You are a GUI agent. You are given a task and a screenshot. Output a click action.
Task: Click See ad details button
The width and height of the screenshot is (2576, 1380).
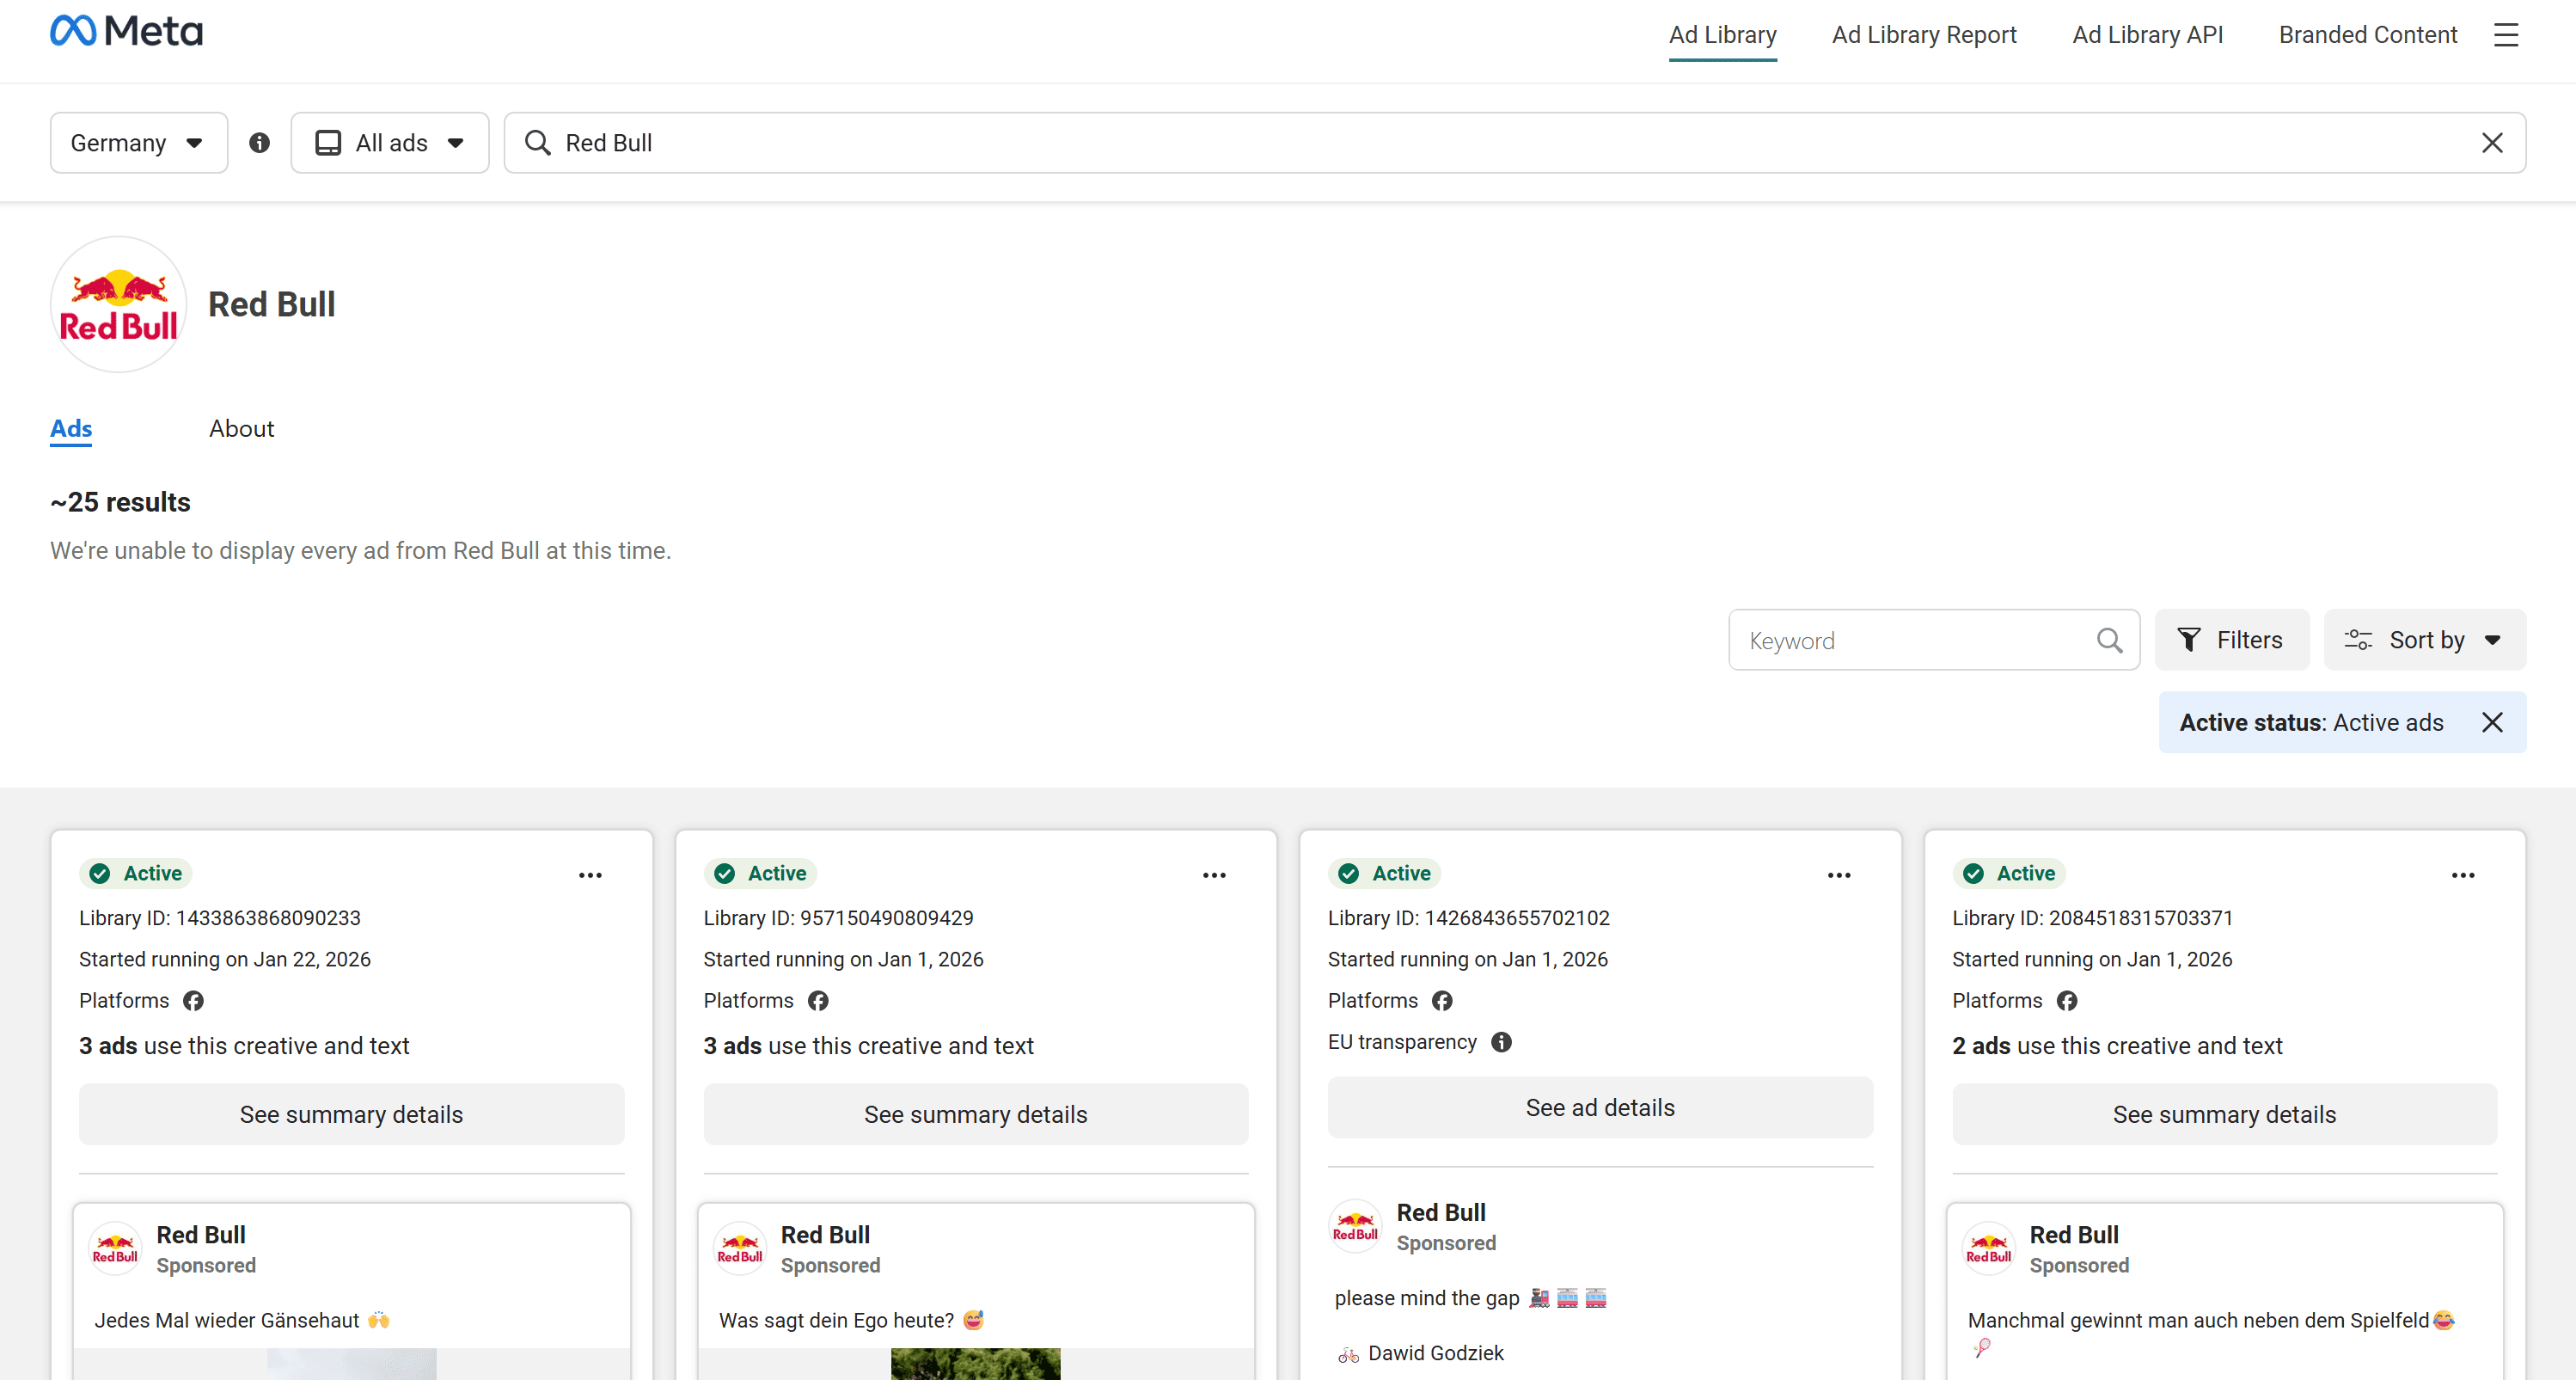(1599, 1108)
